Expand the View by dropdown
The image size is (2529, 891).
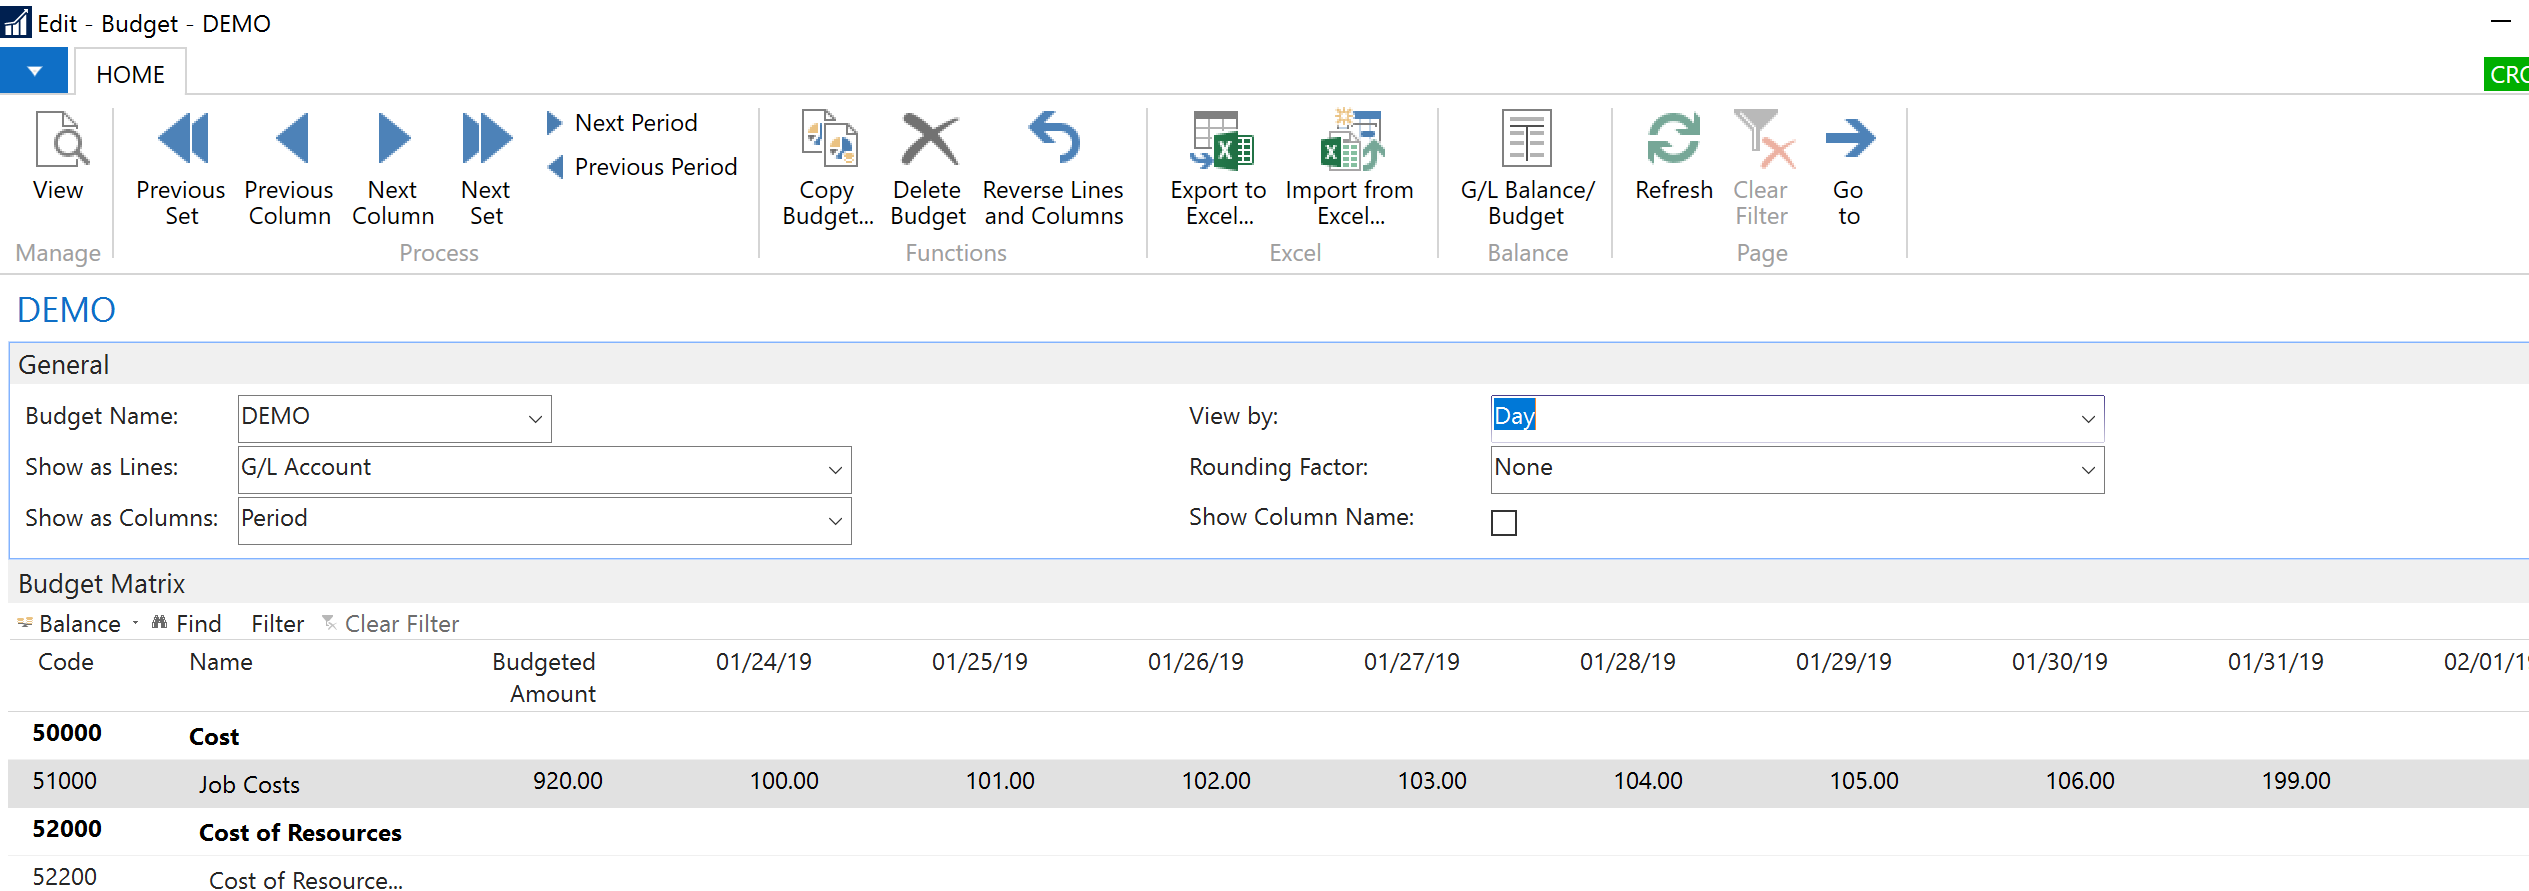click(2087, 419)
